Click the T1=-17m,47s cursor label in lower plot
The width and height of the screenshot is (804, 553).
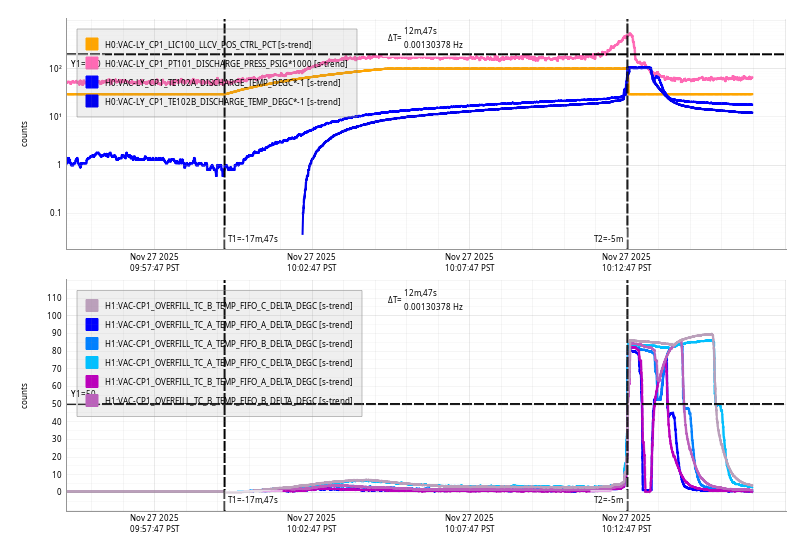pyautogui.click(x=252, y=499)
